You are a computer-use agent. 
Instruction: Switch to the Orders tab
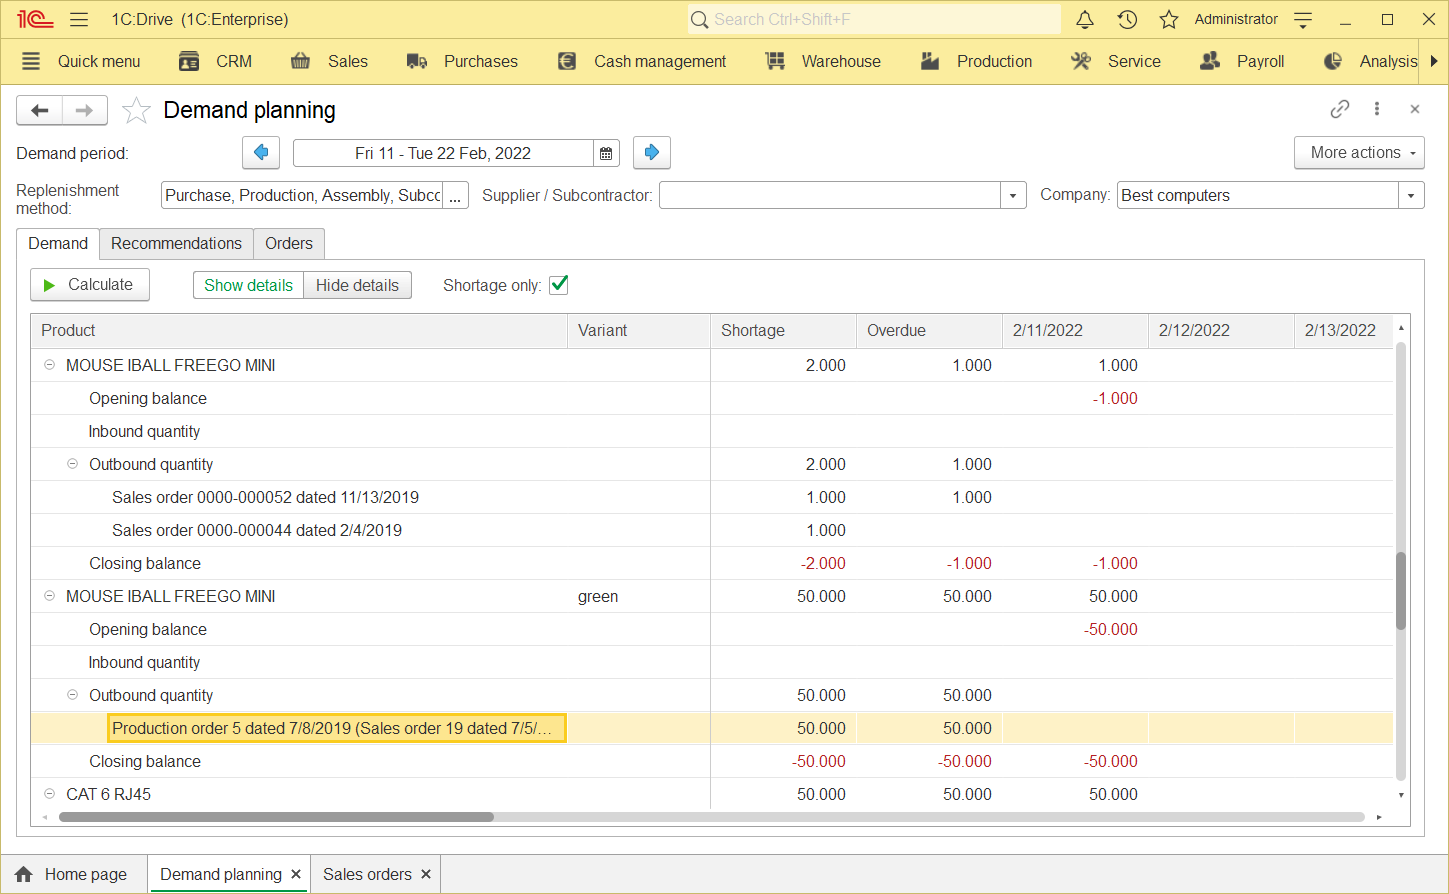click(x=289, y=243)
